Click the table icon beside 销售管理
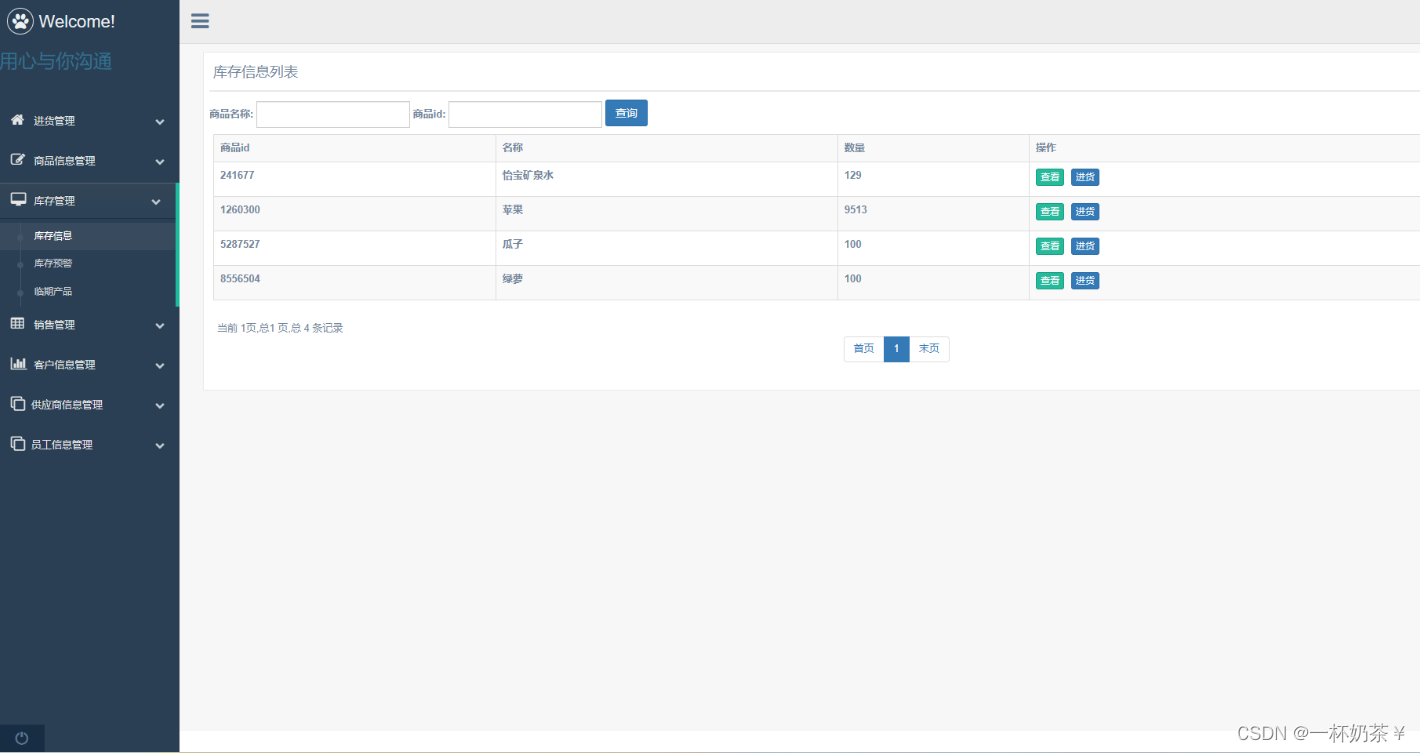 17,324
